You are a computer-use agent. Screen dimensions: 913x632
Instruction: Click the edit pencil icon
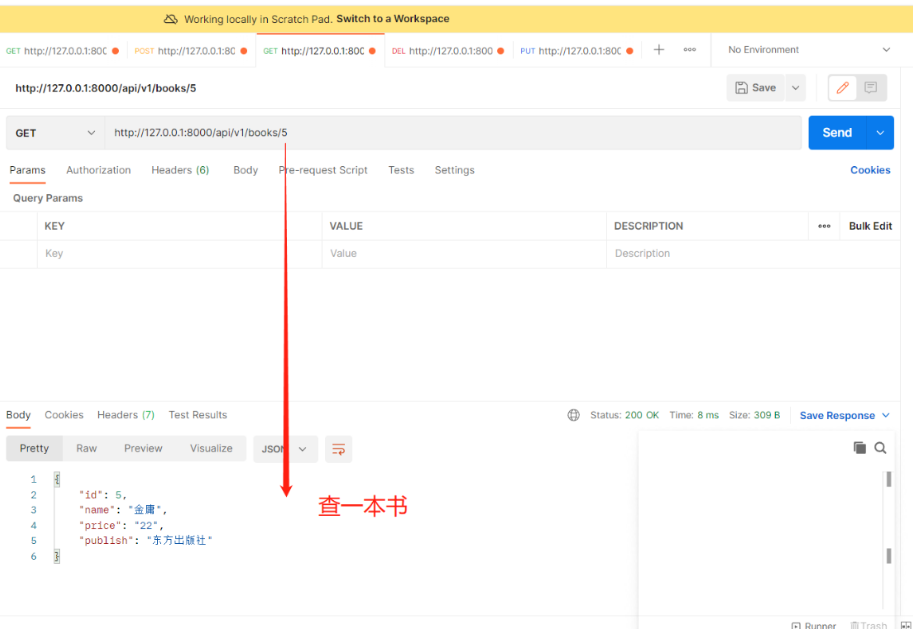(842, 88)
